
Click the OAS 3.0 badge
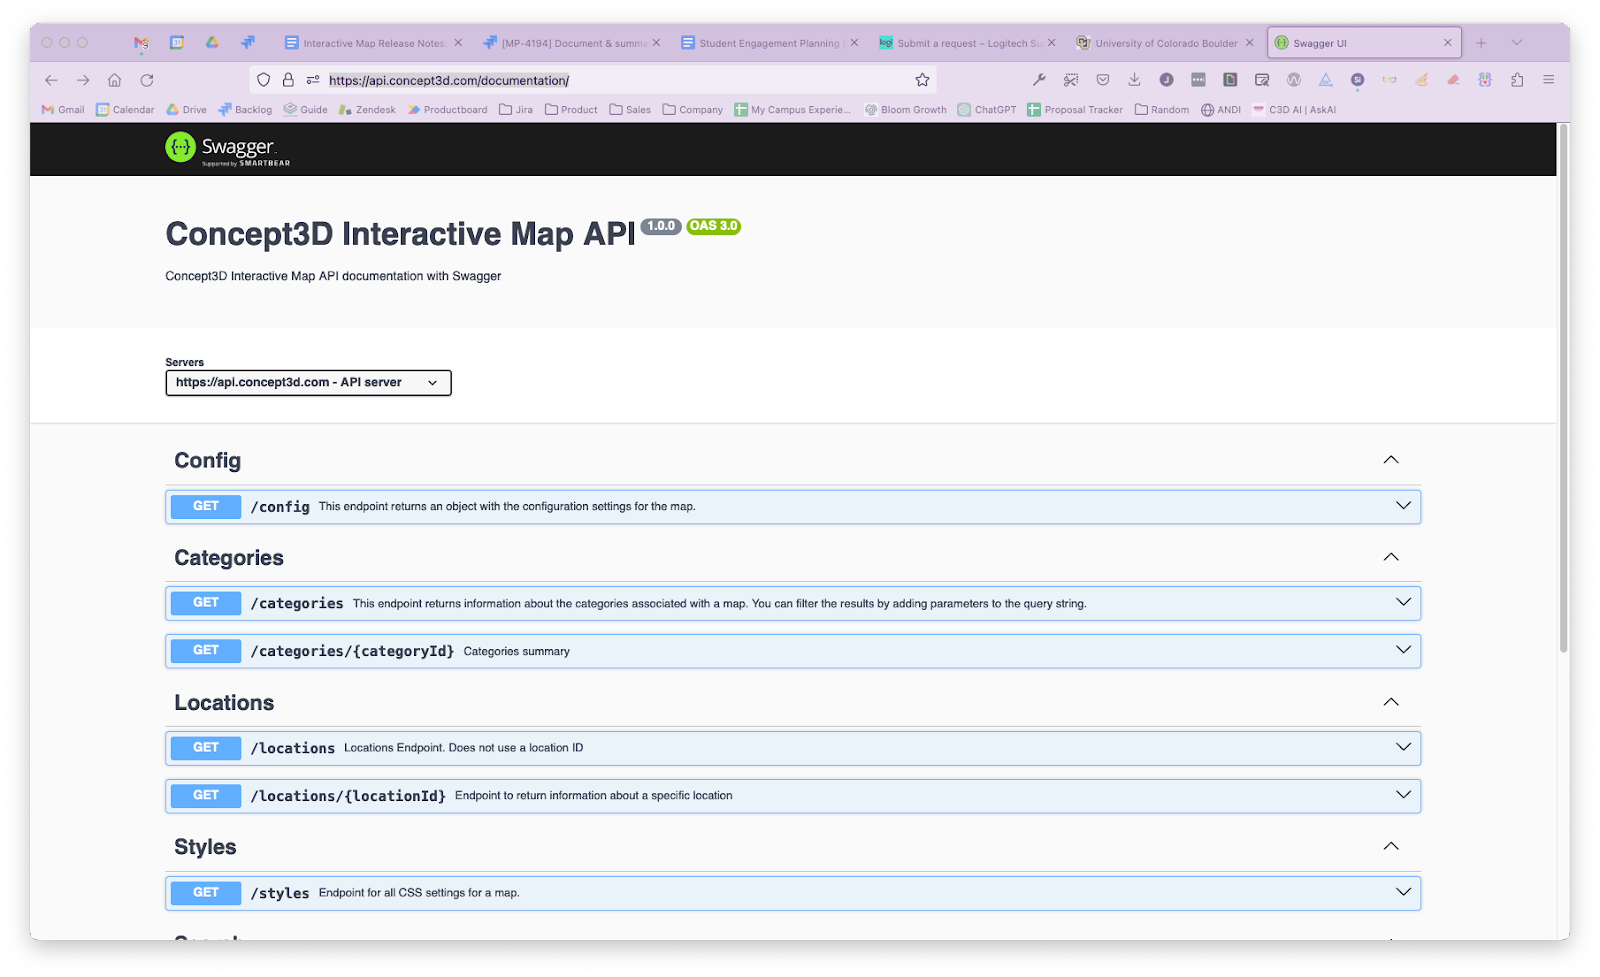click(x=714, y=226)
